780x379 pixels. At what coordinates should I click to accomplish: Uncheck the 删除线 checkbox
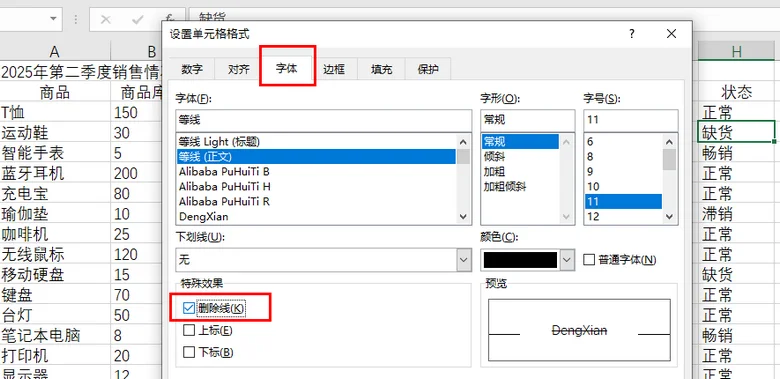189,308
